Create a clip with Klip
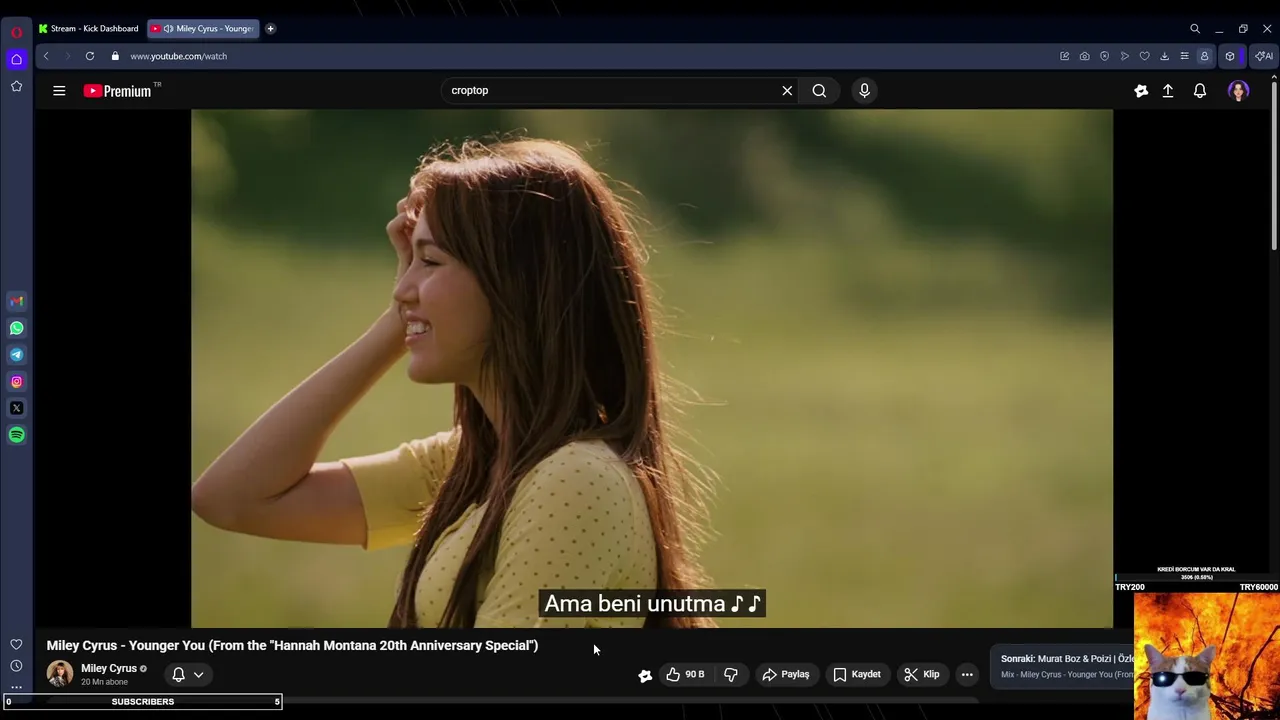The height and width of the screenshot is (720, 1280). 922,675
